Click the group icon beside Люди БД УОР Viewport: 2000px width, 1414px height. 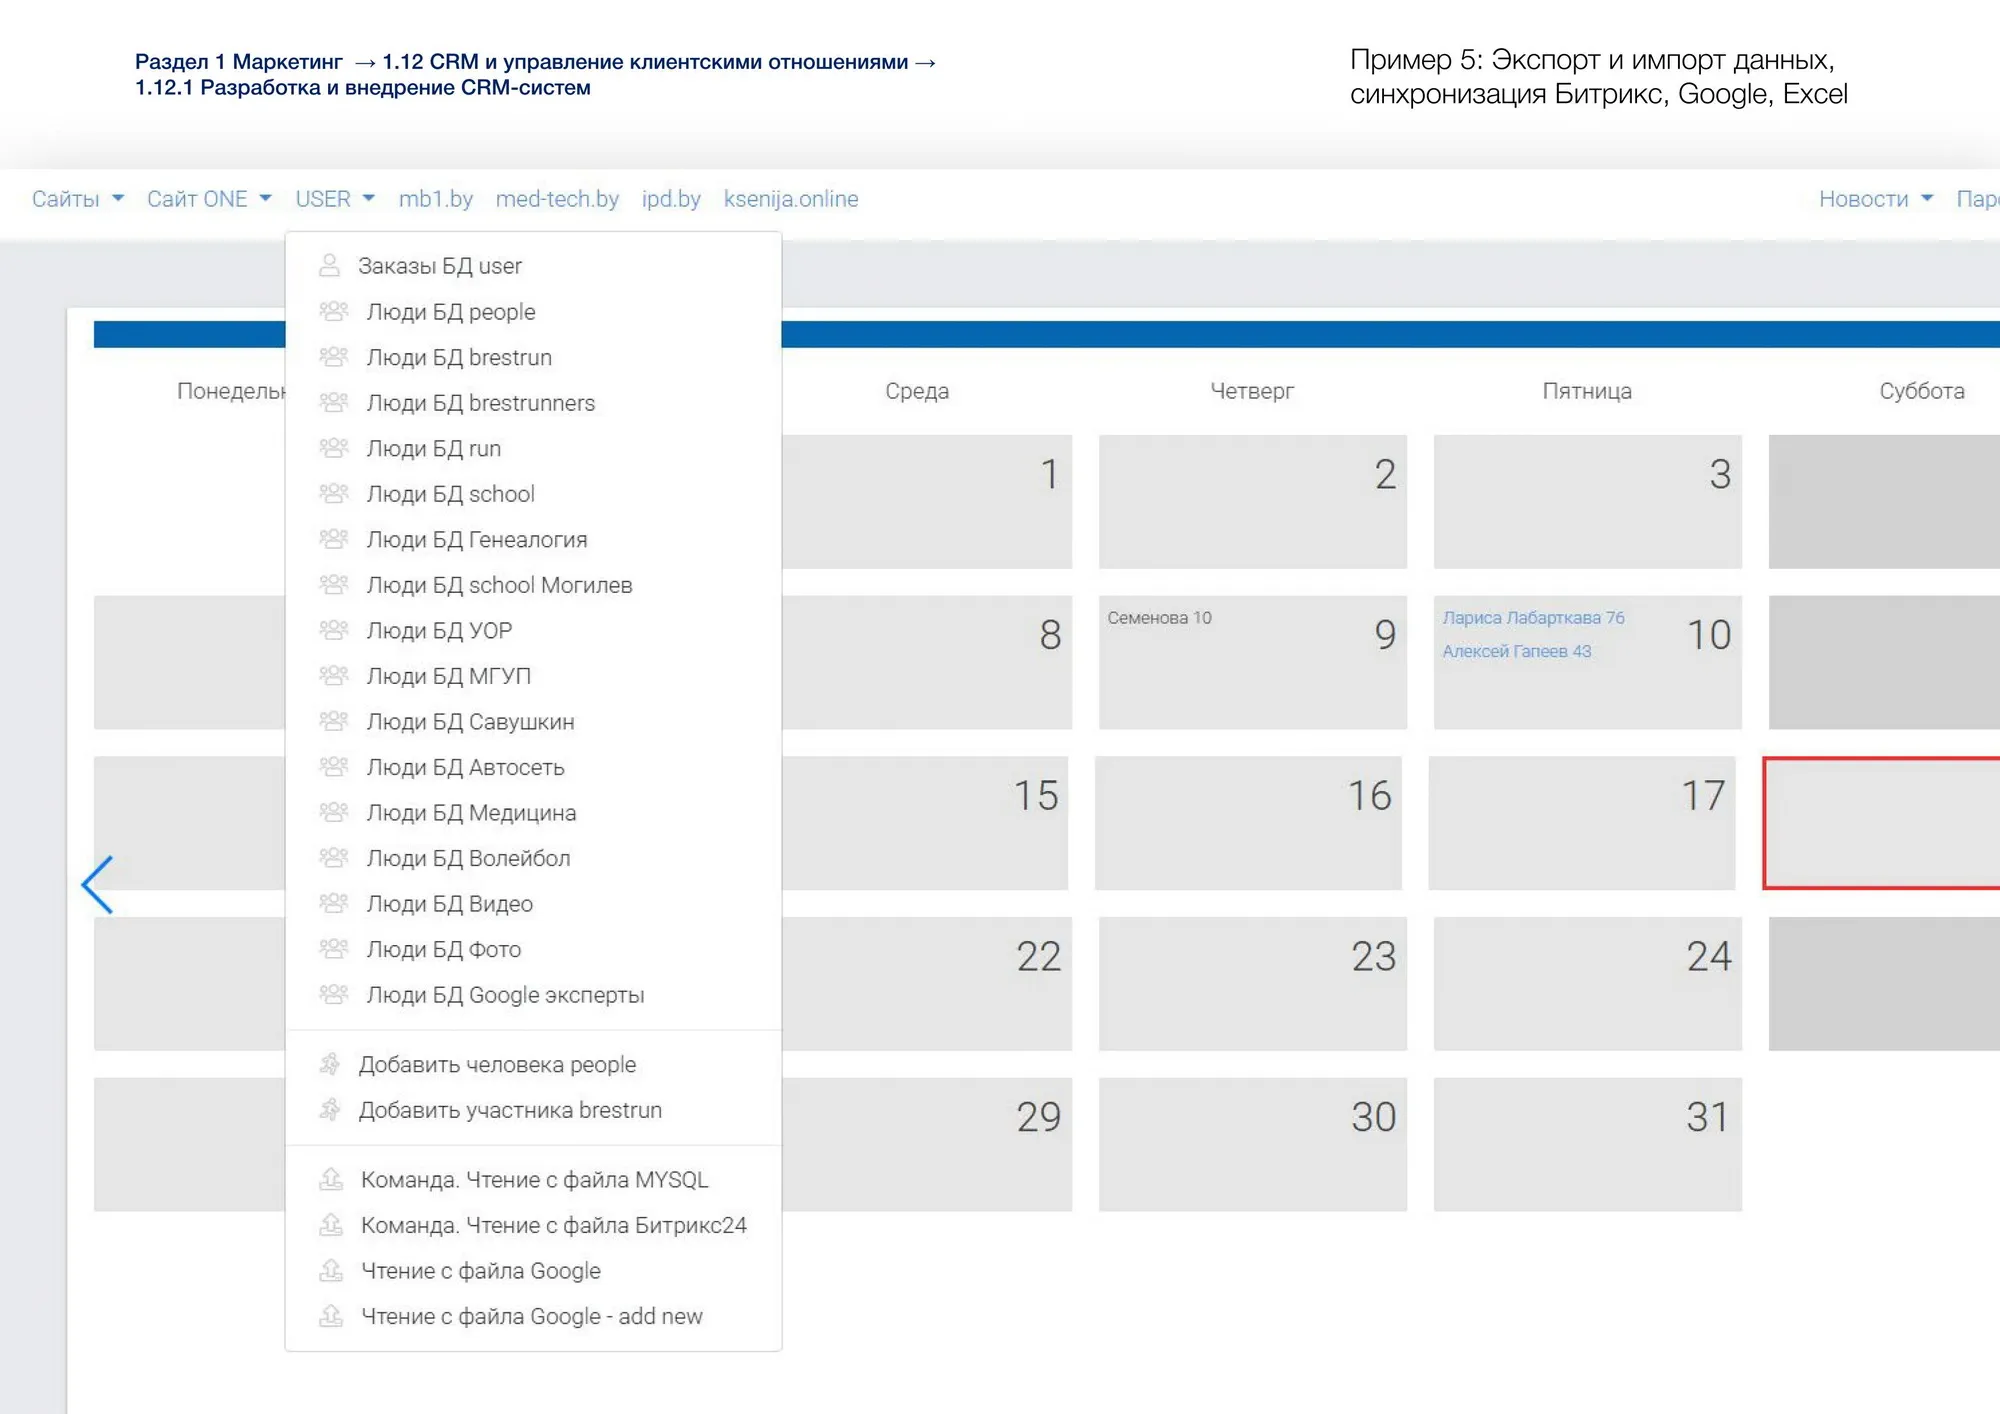pyautogui.click(x=333, y=630)
